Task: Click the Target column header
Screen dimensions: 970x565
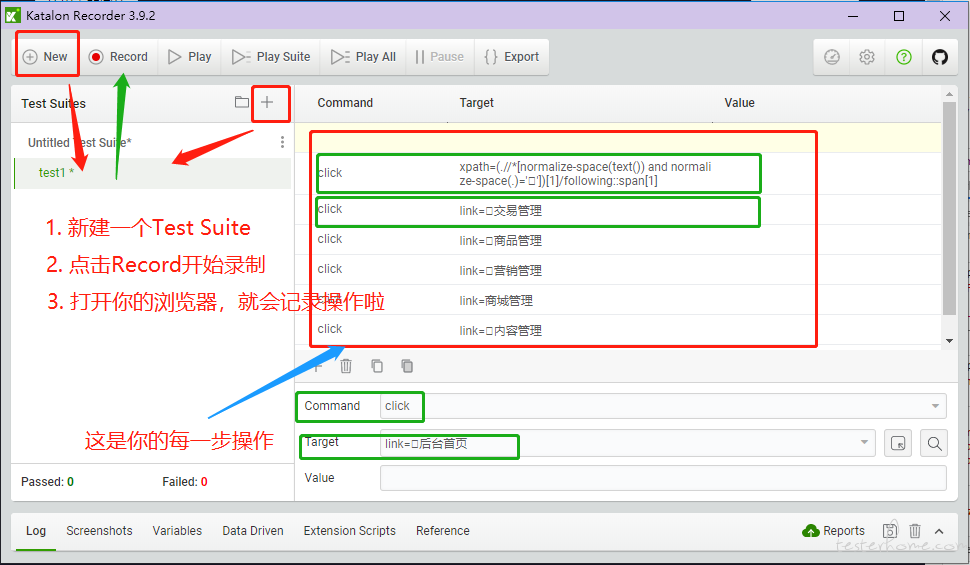Action: point(476,103)
